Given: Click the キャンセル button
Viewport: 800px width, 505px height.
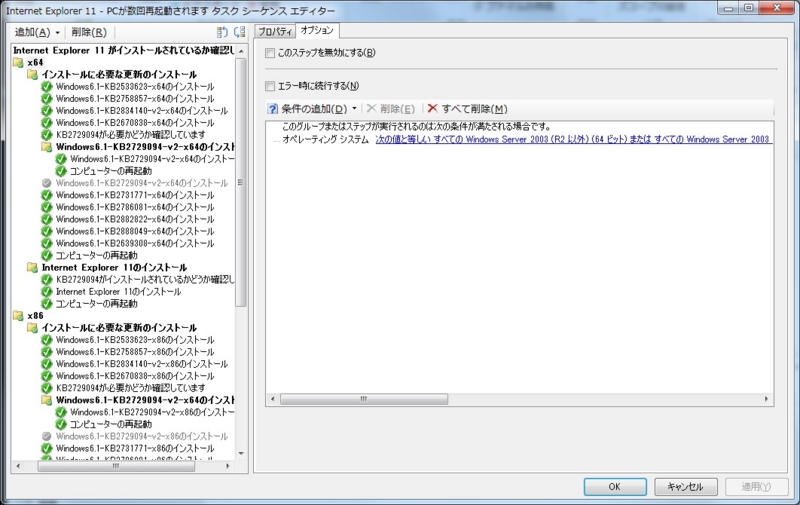Looking at the screenshot, I should click(686, 487).
